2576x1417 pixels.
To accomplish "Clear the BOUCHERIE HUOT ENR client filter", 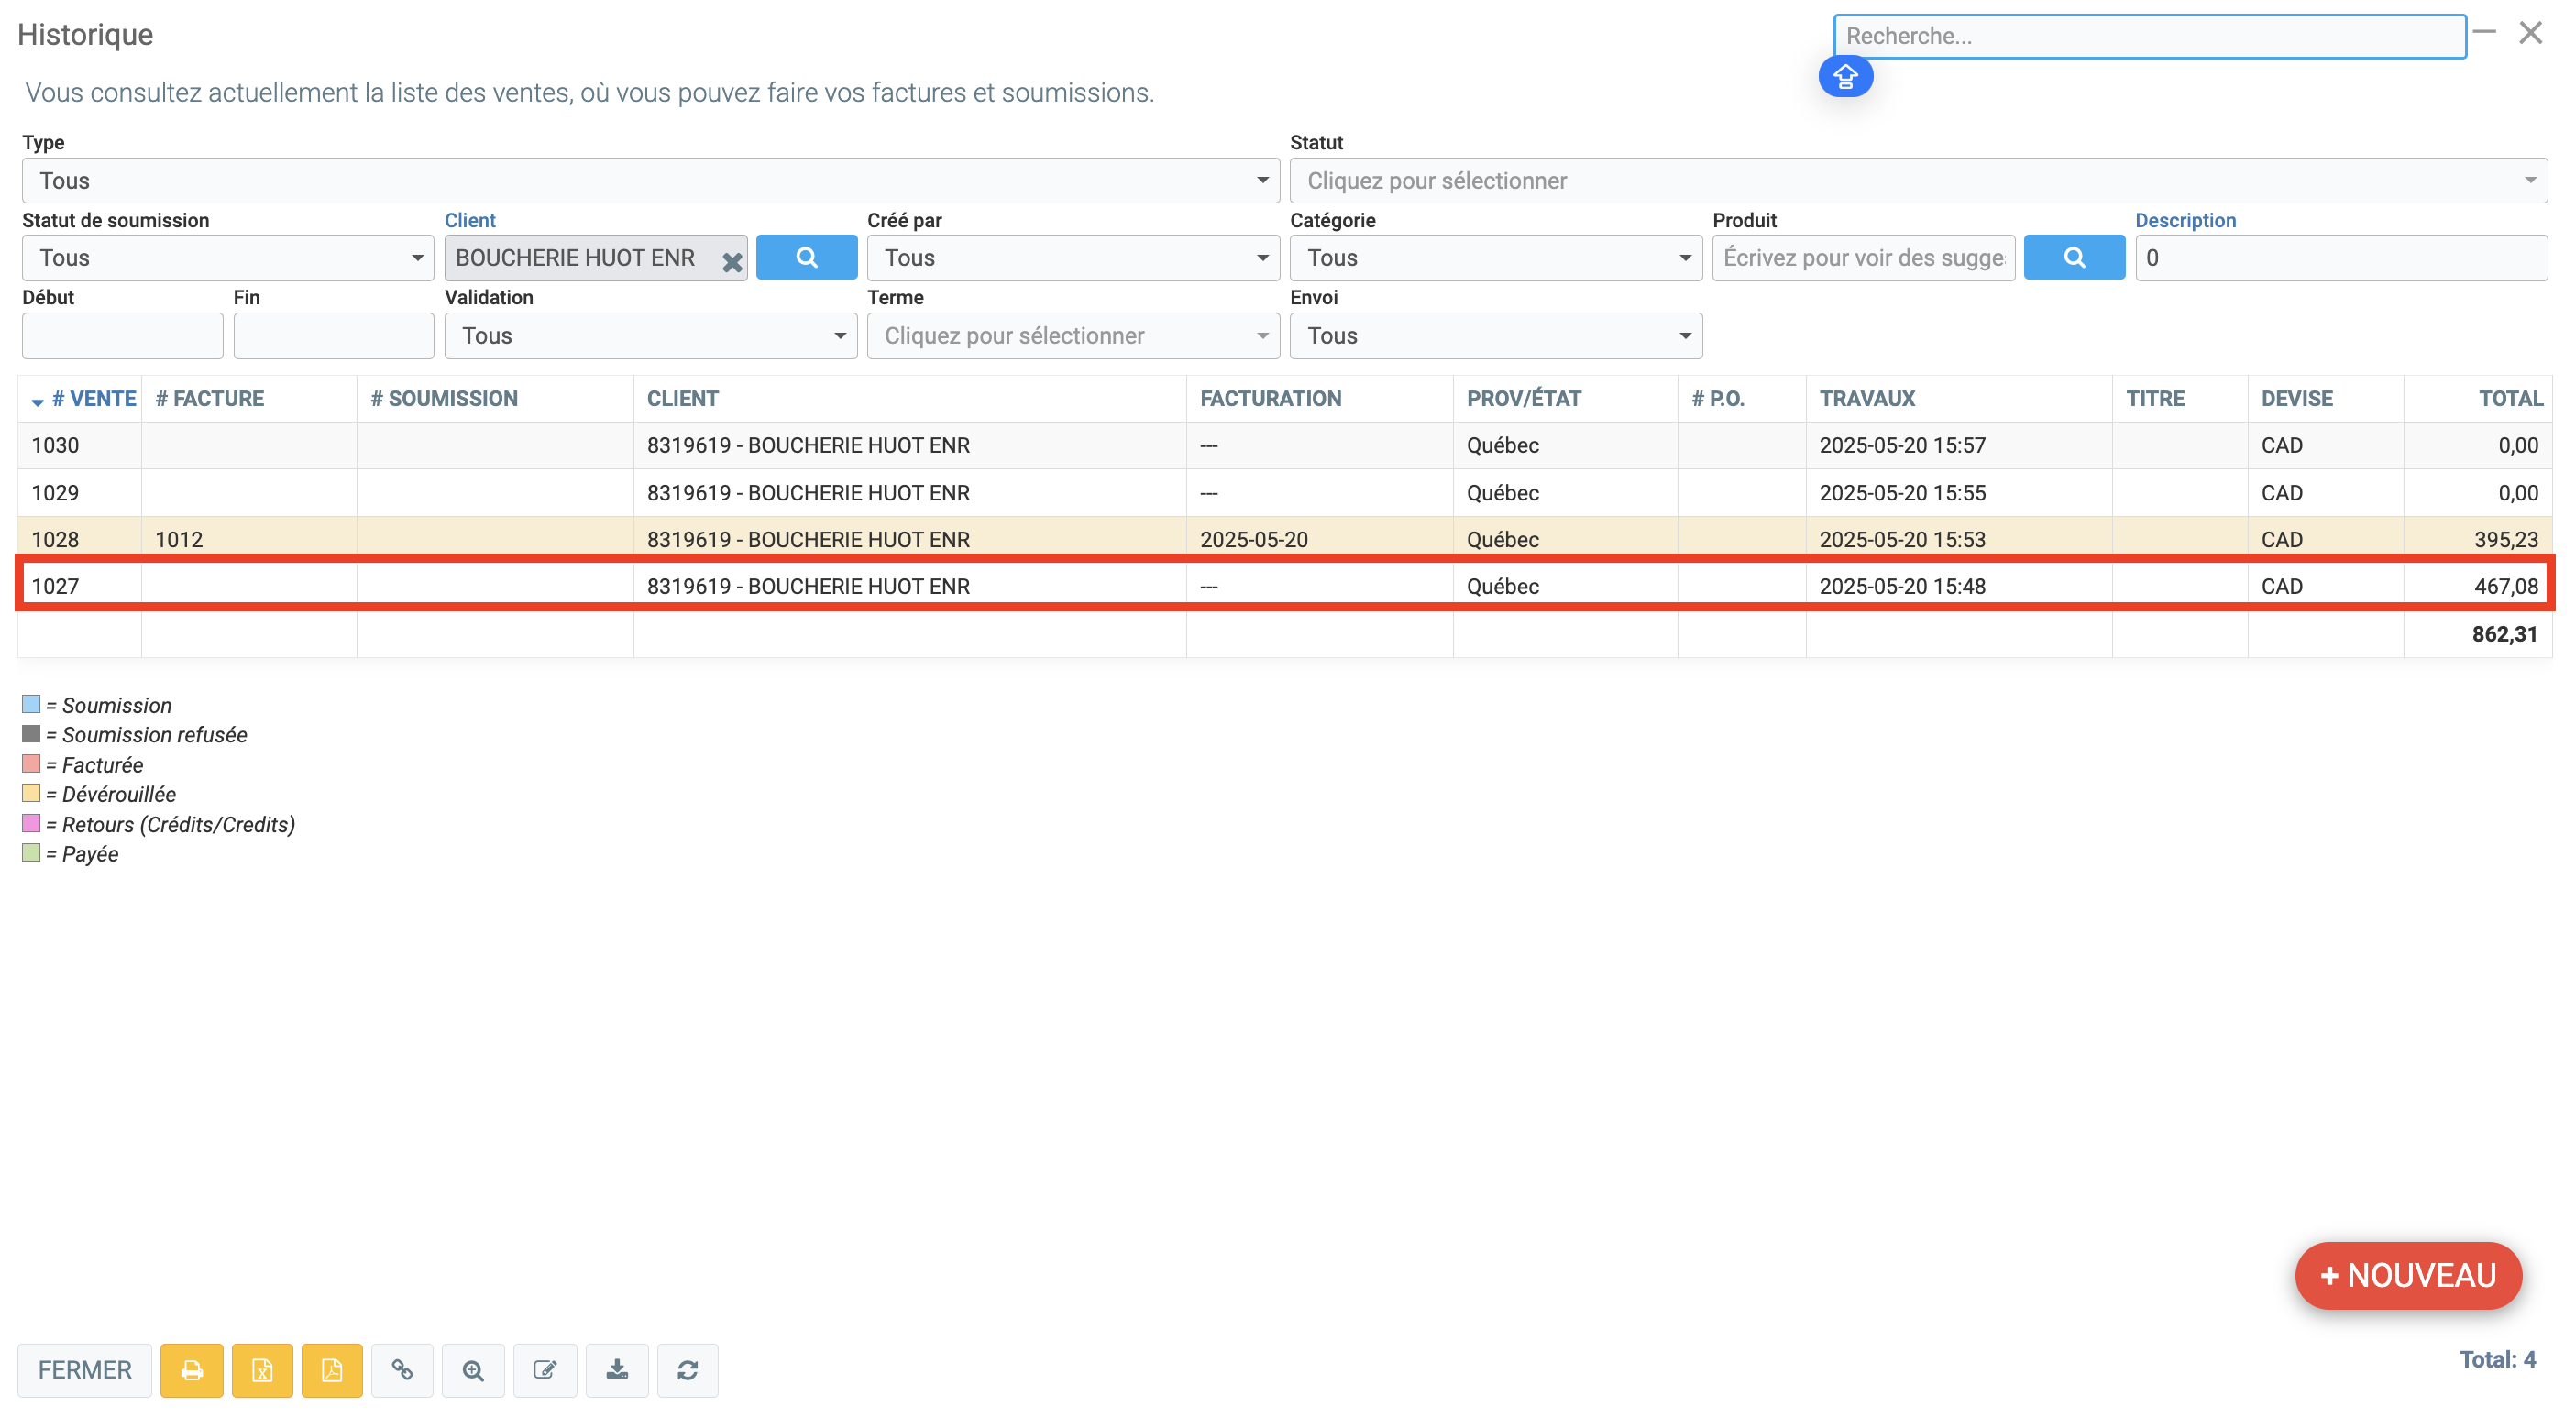I will coord(732,261).
